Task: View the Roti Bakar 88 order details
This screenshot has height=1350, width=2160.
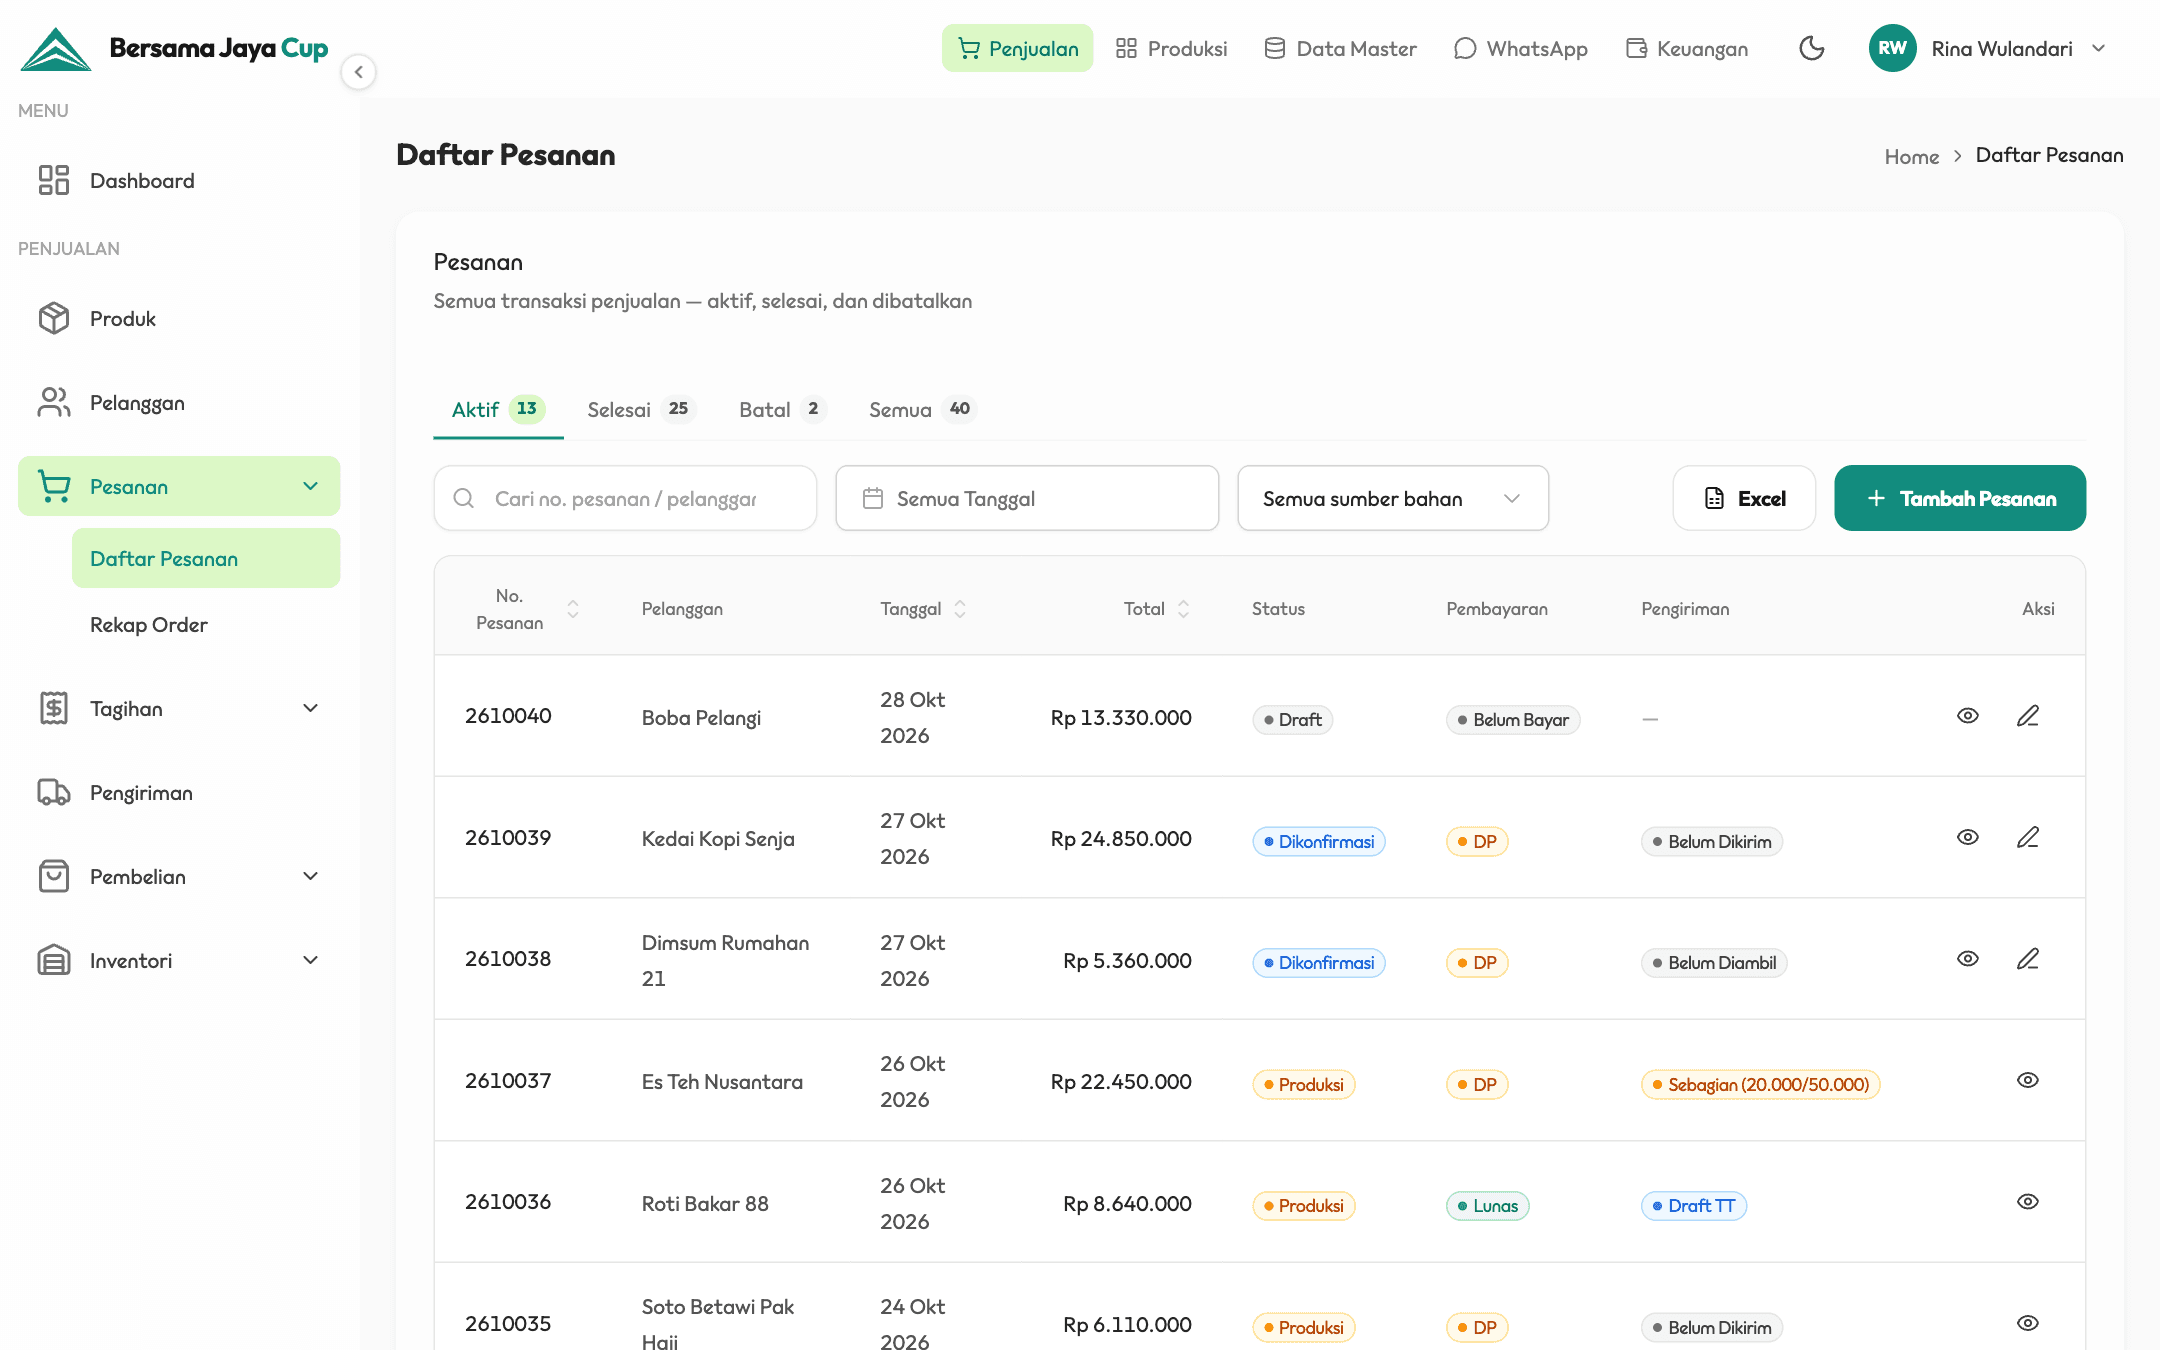Action: (x=2027, y=1202)
